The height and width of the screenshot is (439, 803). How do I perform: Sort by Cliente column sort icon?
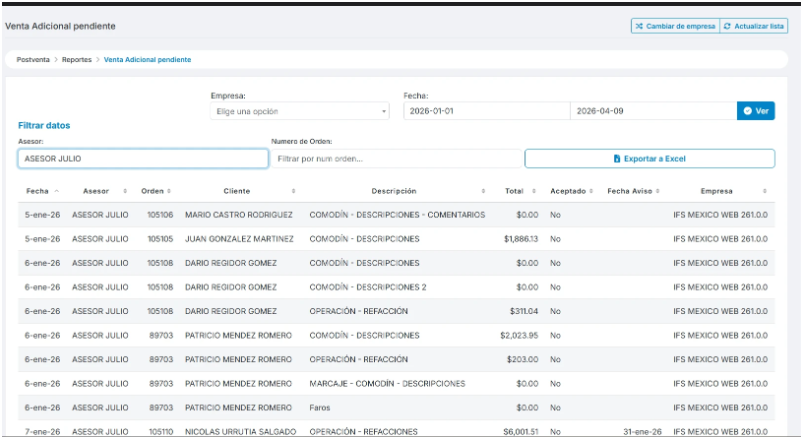click(x=293, y=191)
